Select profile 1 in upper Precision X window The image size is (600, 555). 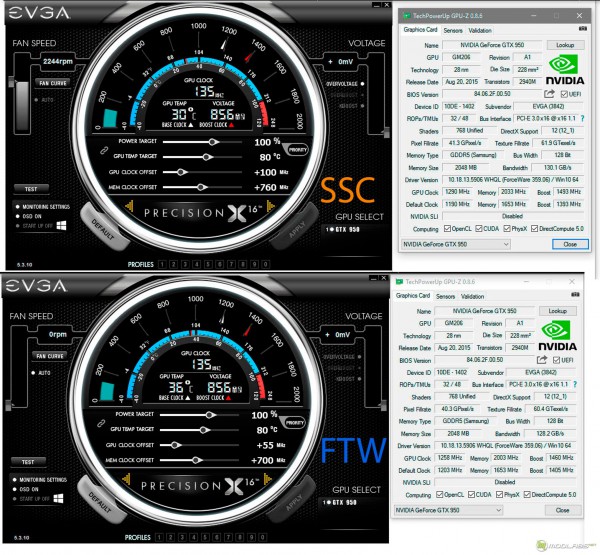[x=162, y=264]
